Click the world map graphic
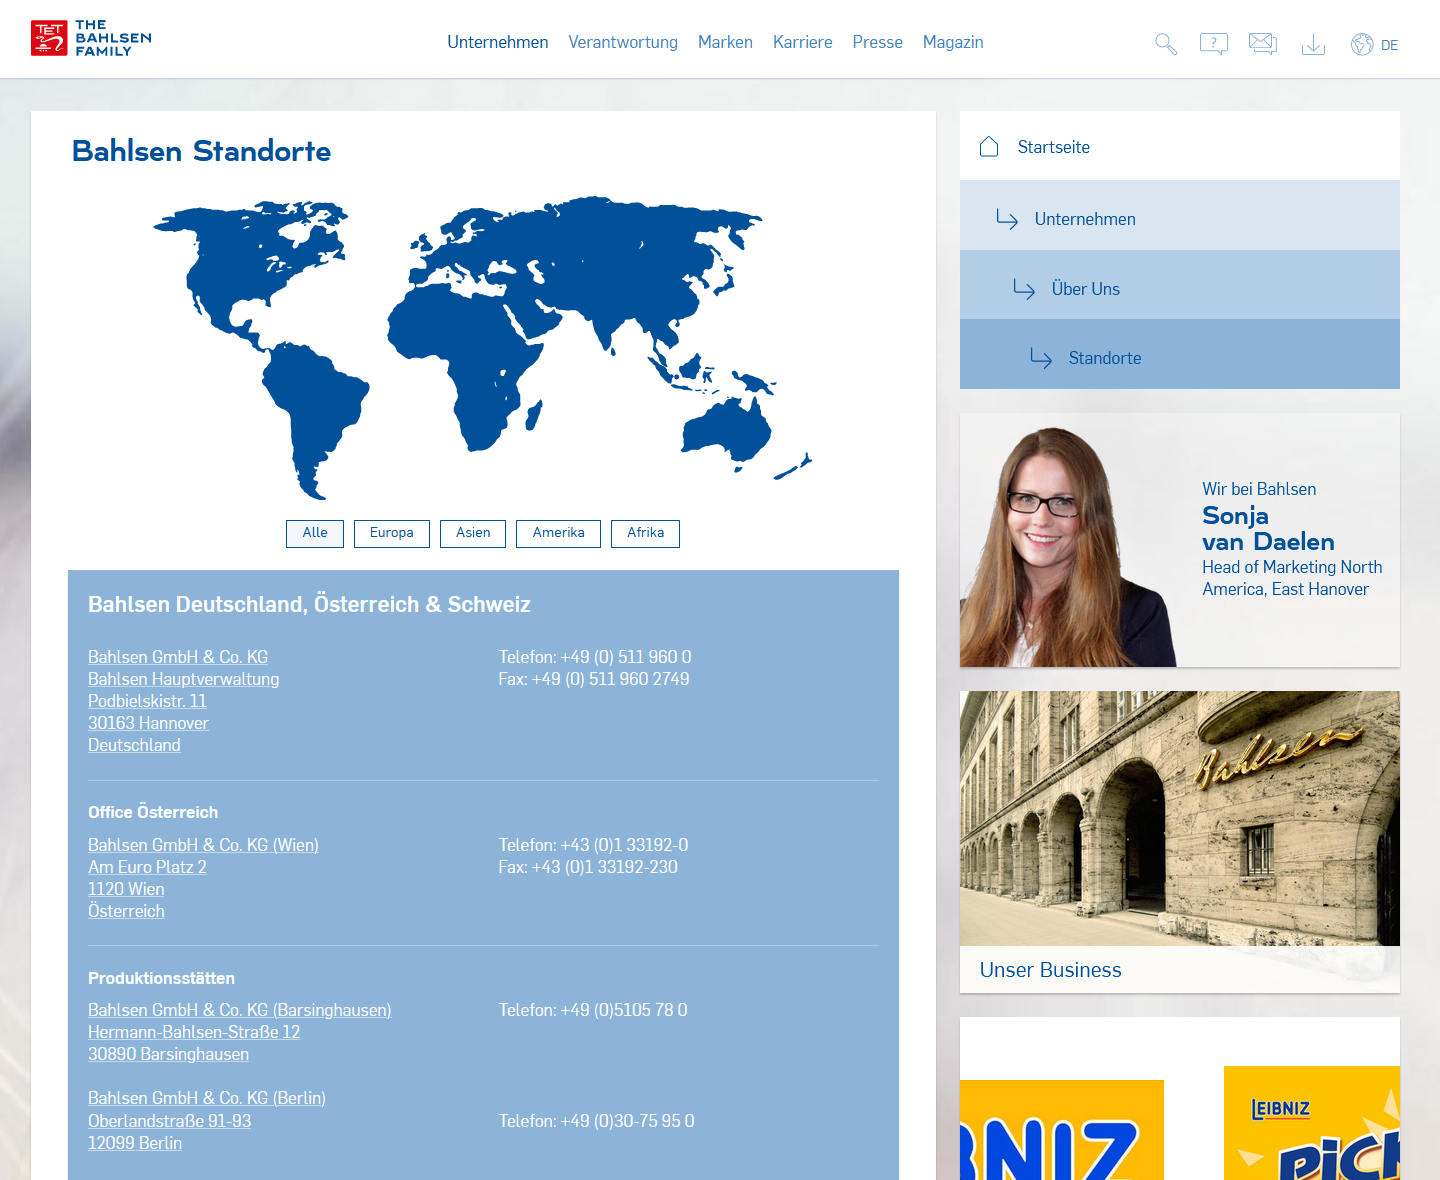Viewport: 1440px width, 1180px height. 482,347
